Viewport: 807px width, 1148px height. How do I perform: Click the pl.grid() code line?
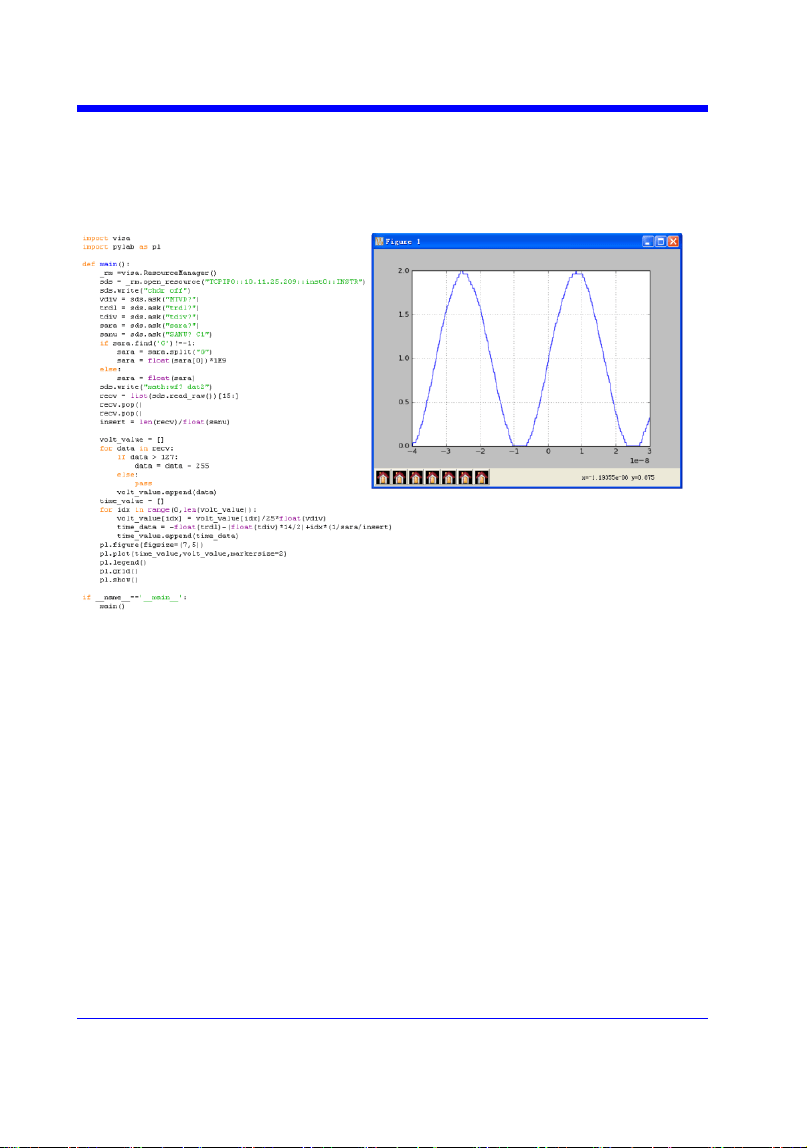(x=119, y=571)
